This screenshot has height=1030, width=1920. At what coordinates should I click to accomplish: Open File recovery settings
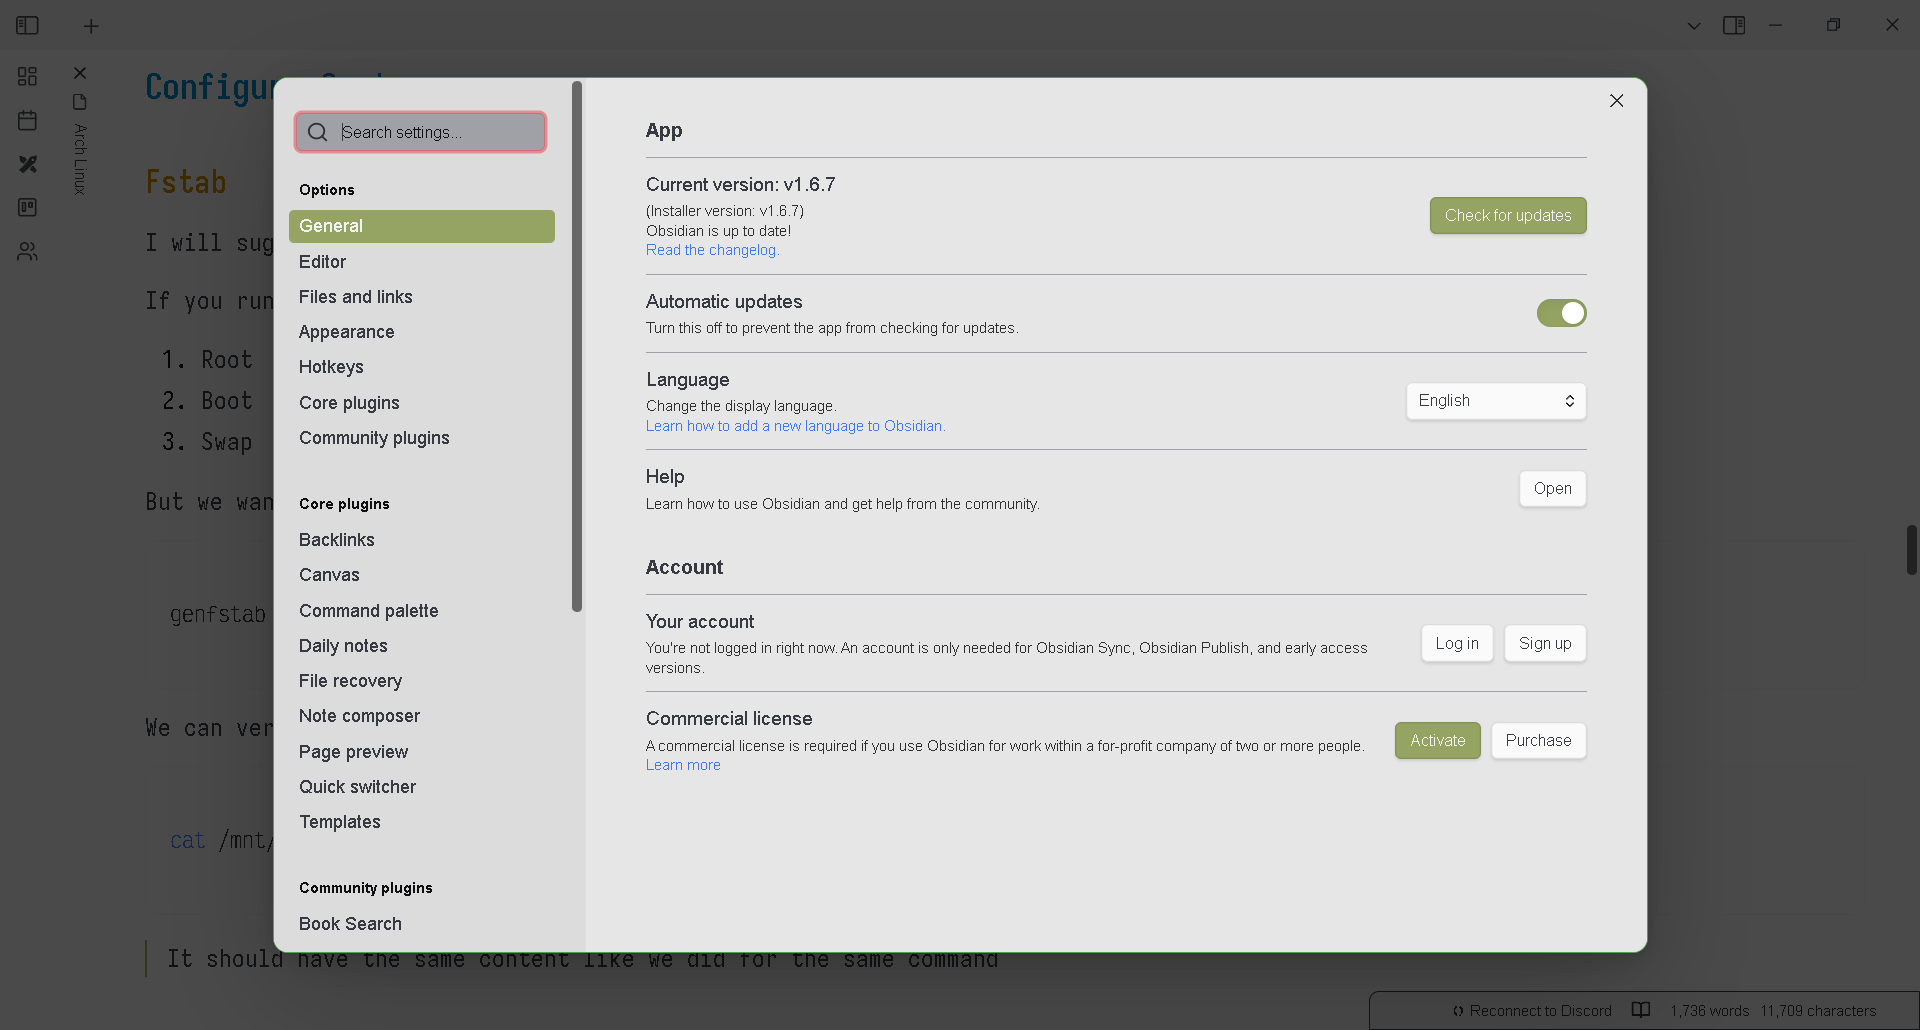click(x=422, y=681)
